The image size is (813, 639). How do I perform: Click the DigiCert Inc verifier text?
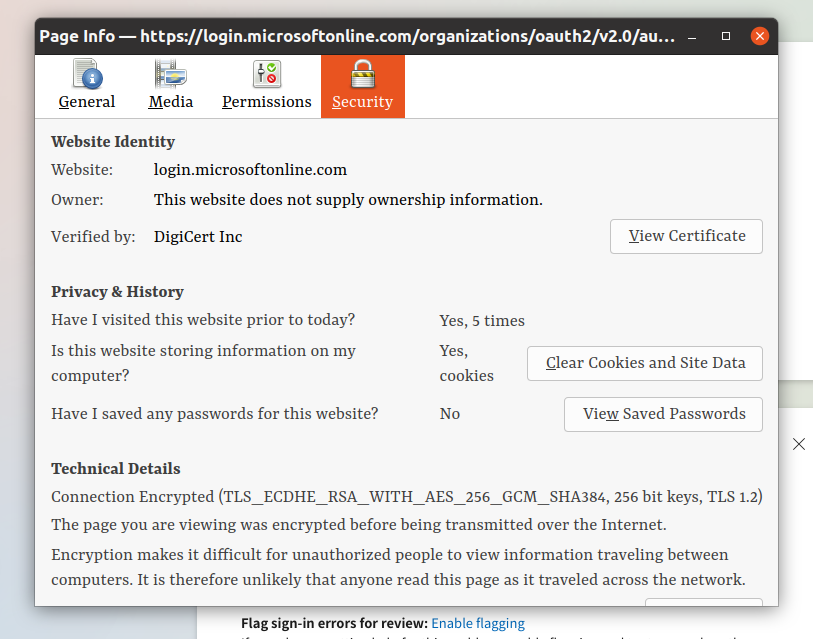(198, 237)
